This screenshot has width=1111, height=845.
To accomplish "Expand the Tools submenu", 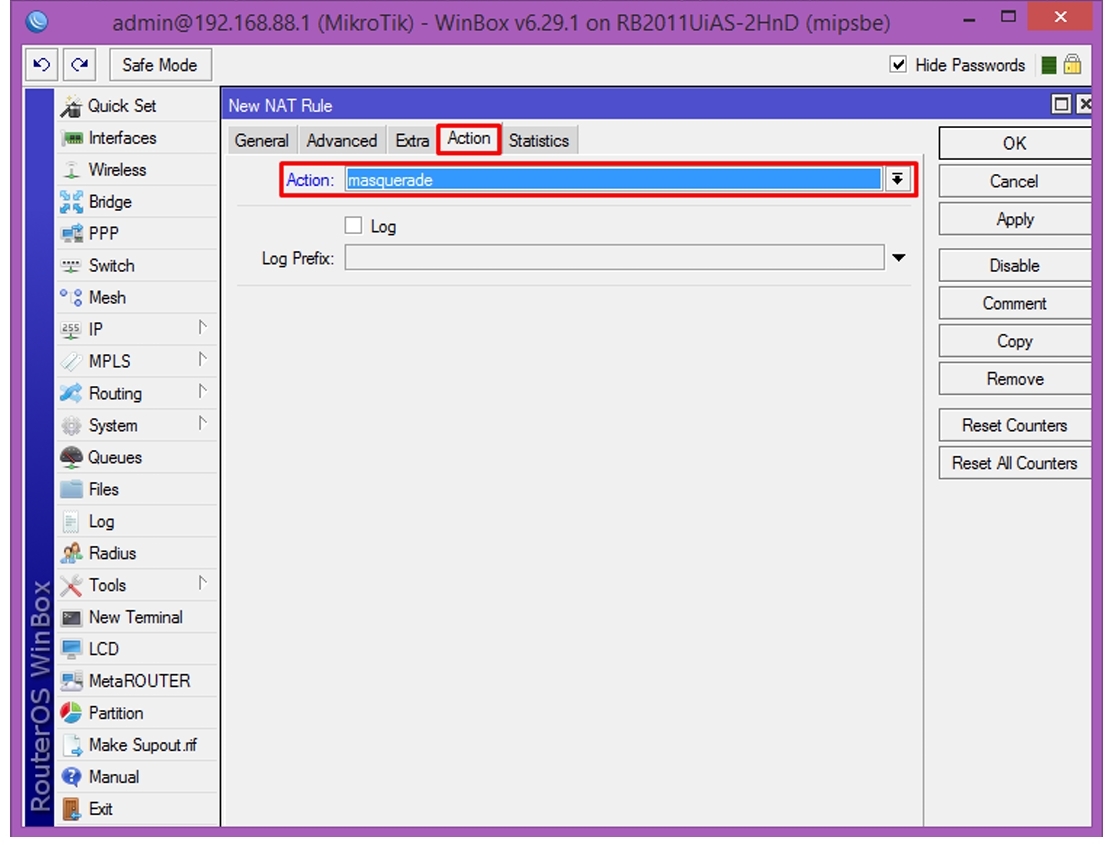I will click(x=203, y=584).
